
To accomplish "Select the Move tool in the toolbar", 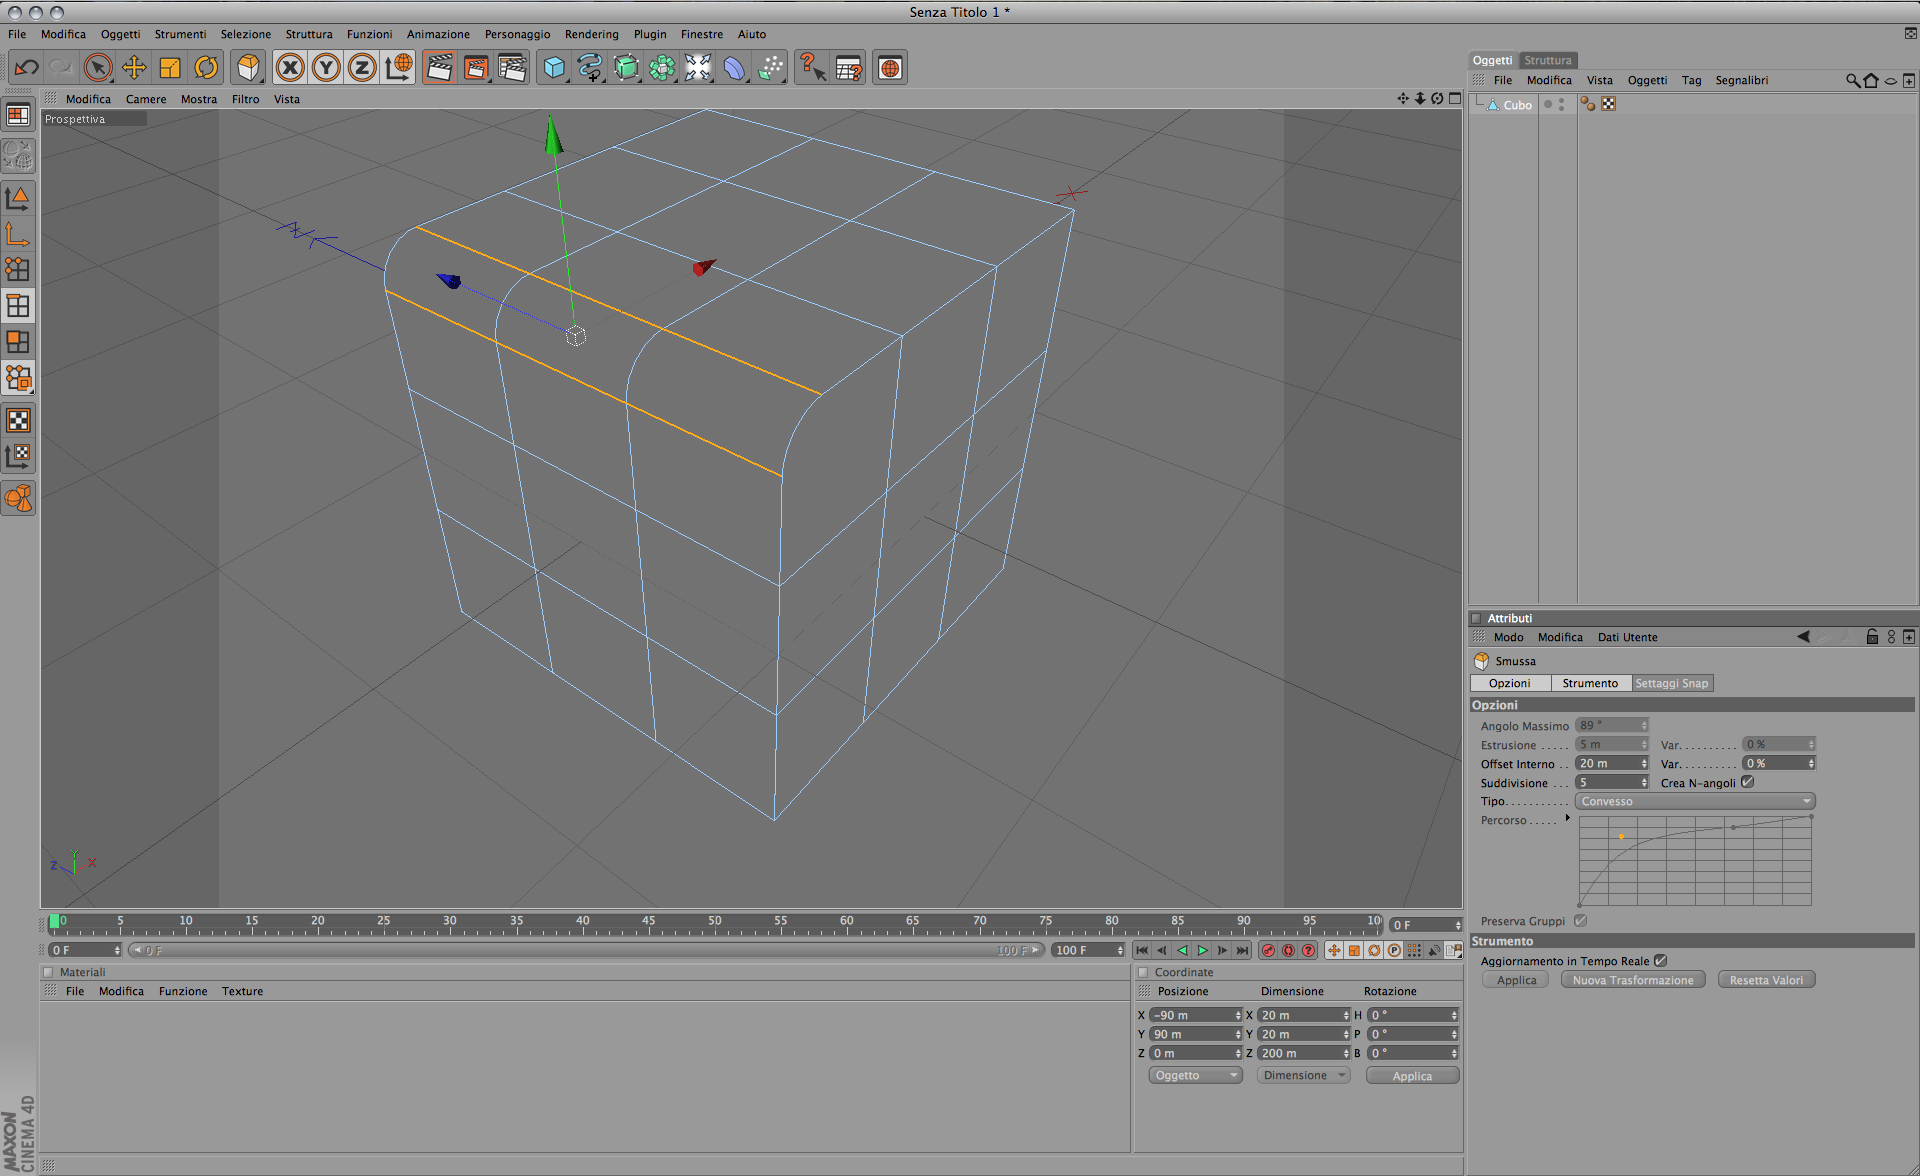I will [134, 68].
